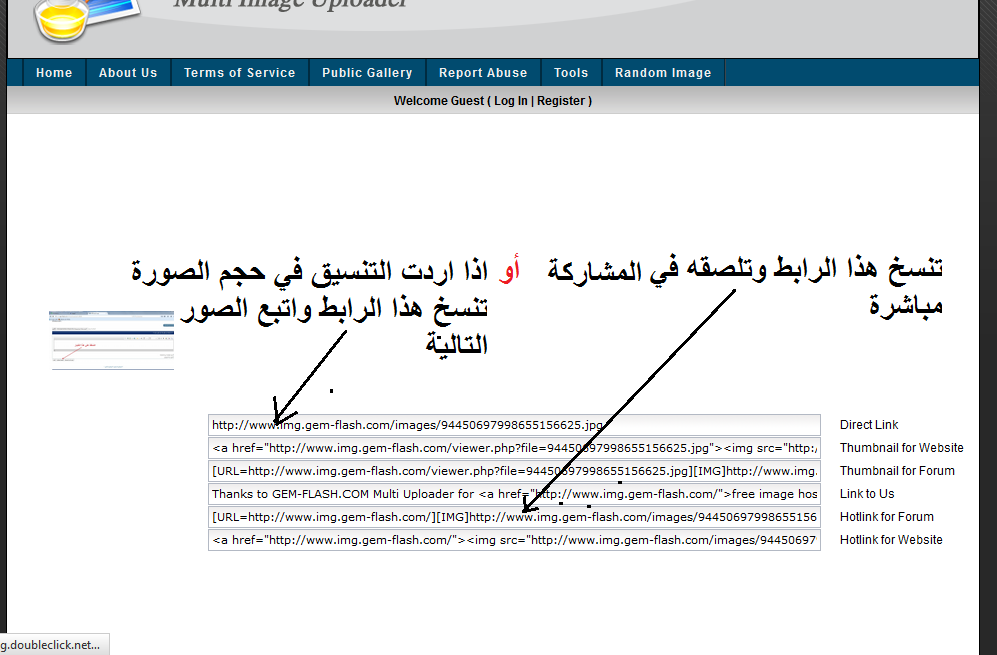Select the Link to Us code field
The width and height of the screenshot is (997, 655).
514,493
